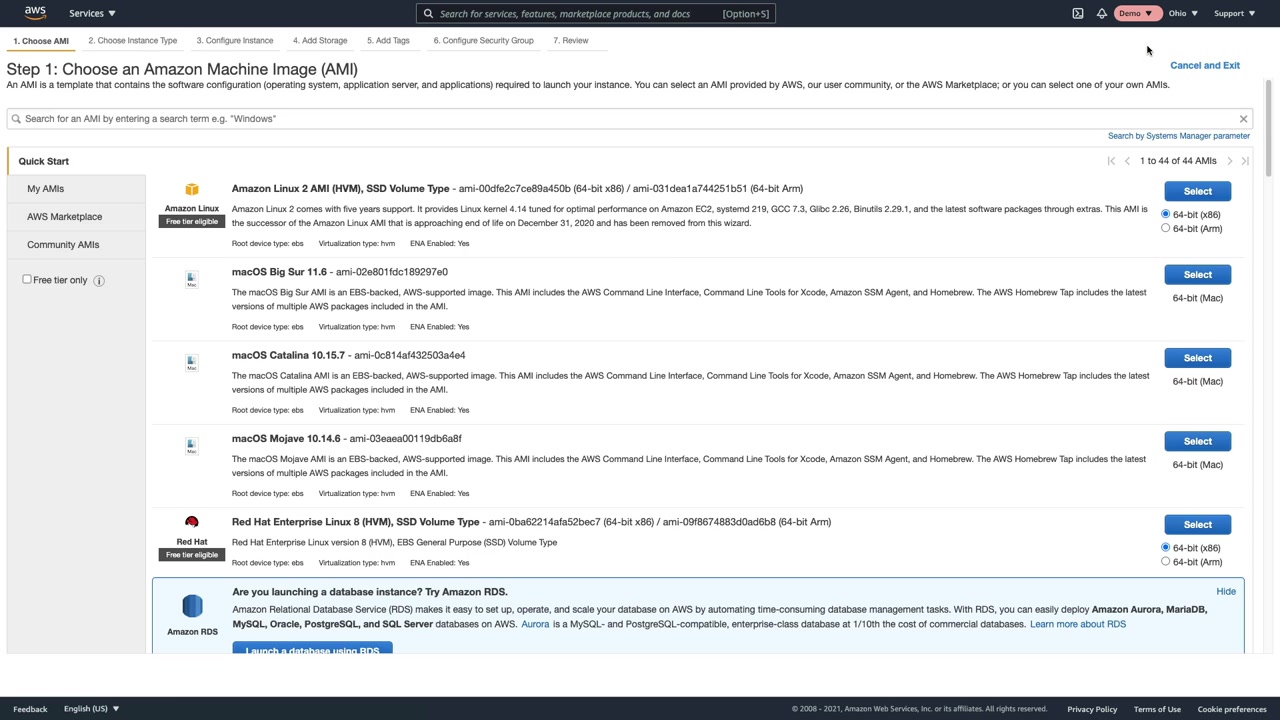Open the notifications bell
The image size is (1280, 720).
tap(1101, 13)
